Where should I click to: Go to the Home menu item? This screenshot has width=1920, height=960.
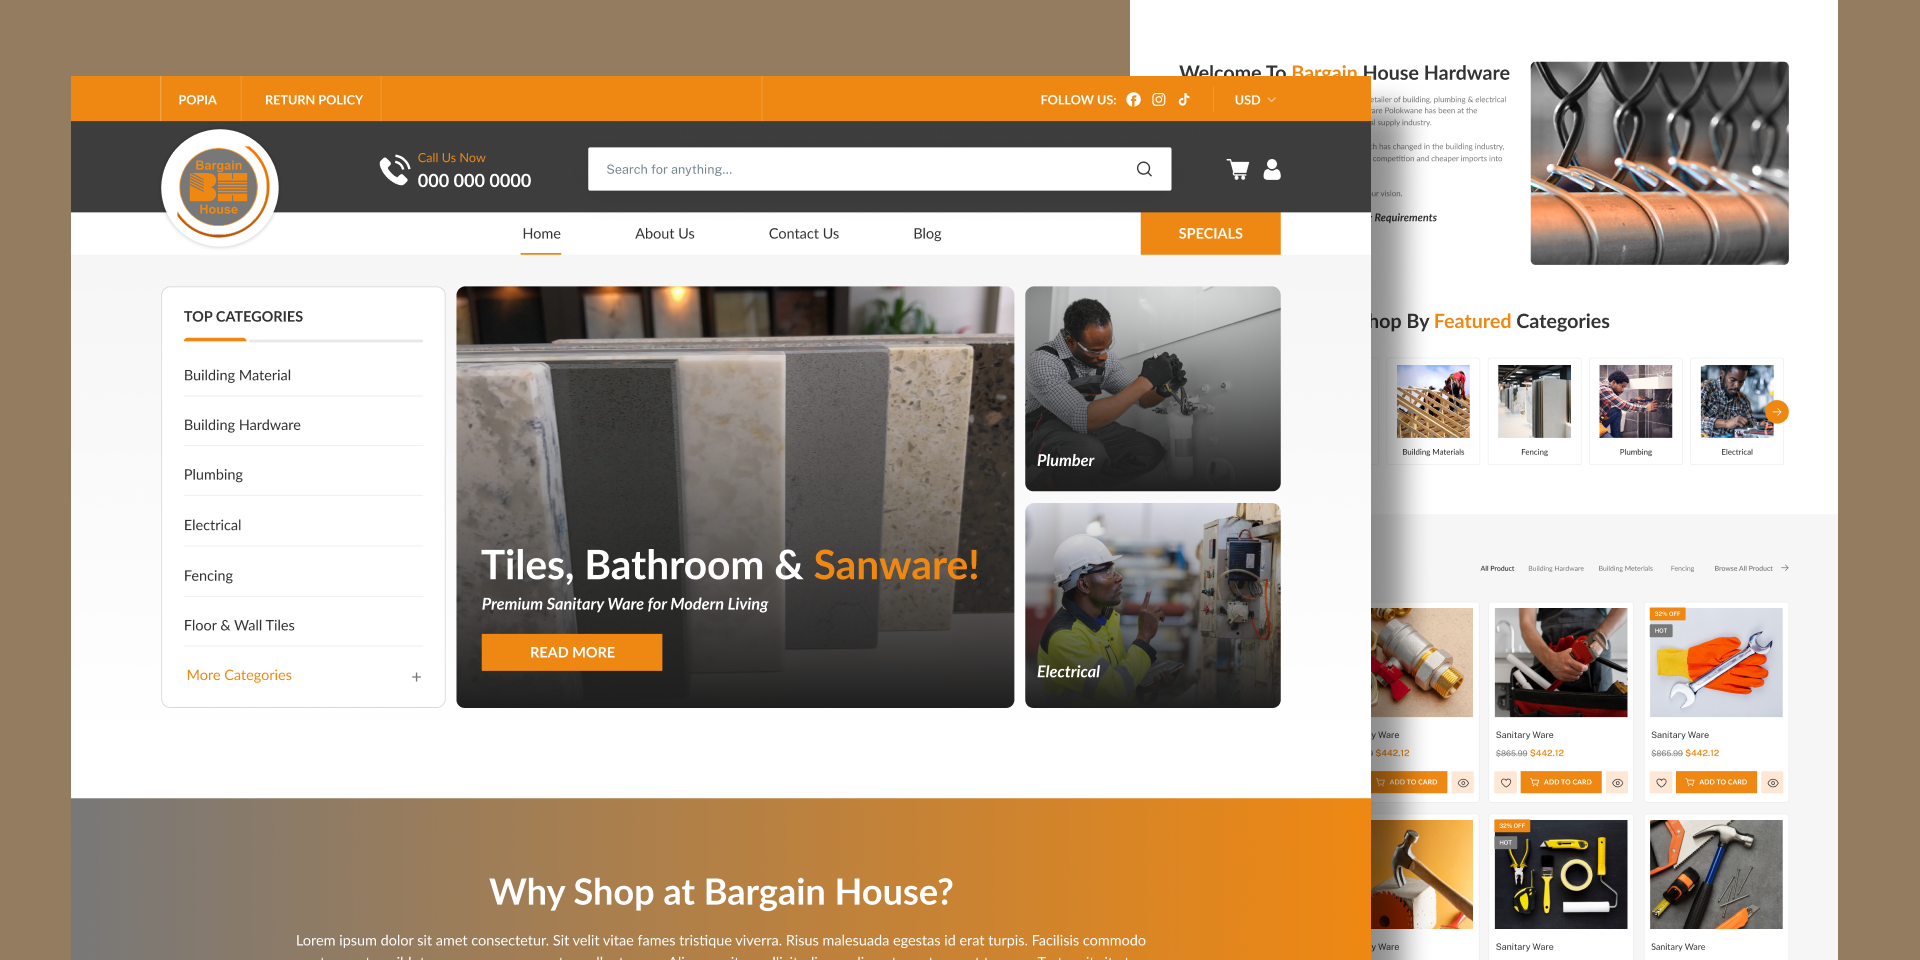pos(541,234)
